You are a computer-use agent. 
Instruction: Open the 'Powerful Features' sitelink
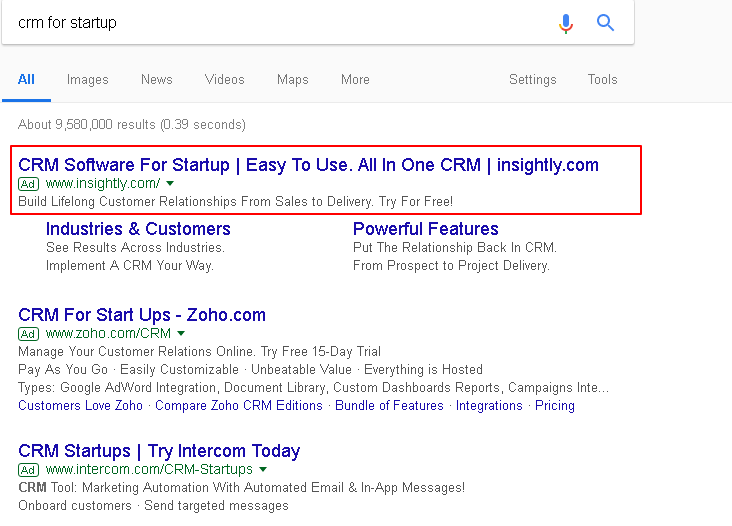pyautogui.click(x=426, y=229)
